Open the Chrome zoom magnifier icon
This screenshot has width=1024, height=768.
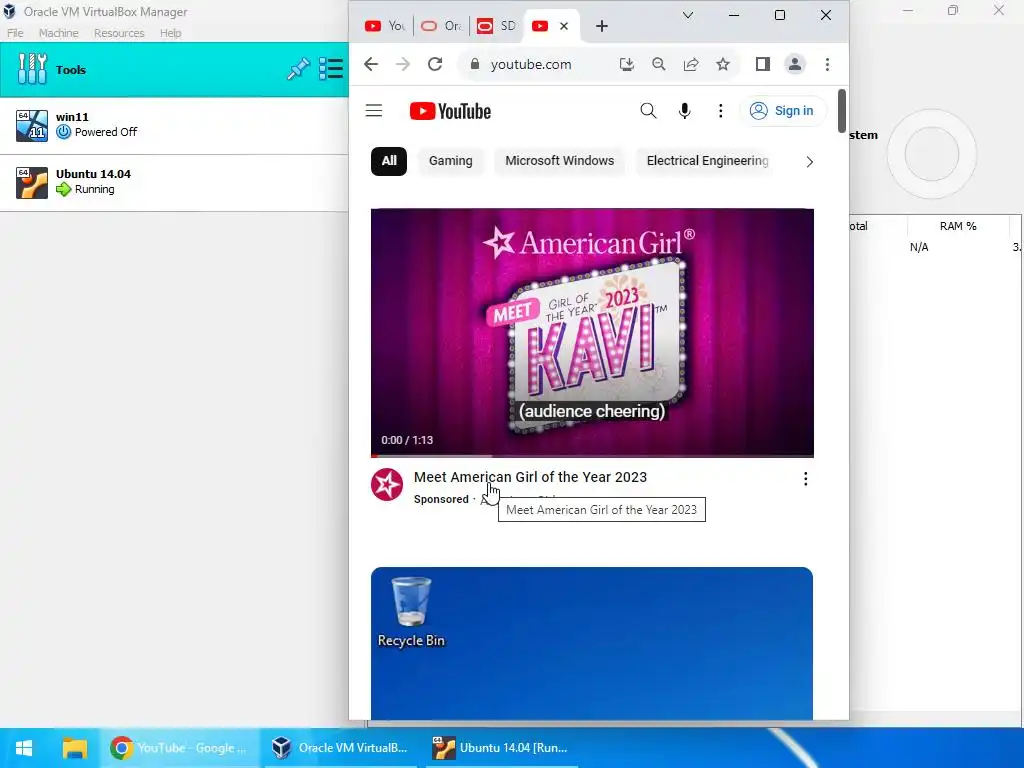[x=658, y=64]
